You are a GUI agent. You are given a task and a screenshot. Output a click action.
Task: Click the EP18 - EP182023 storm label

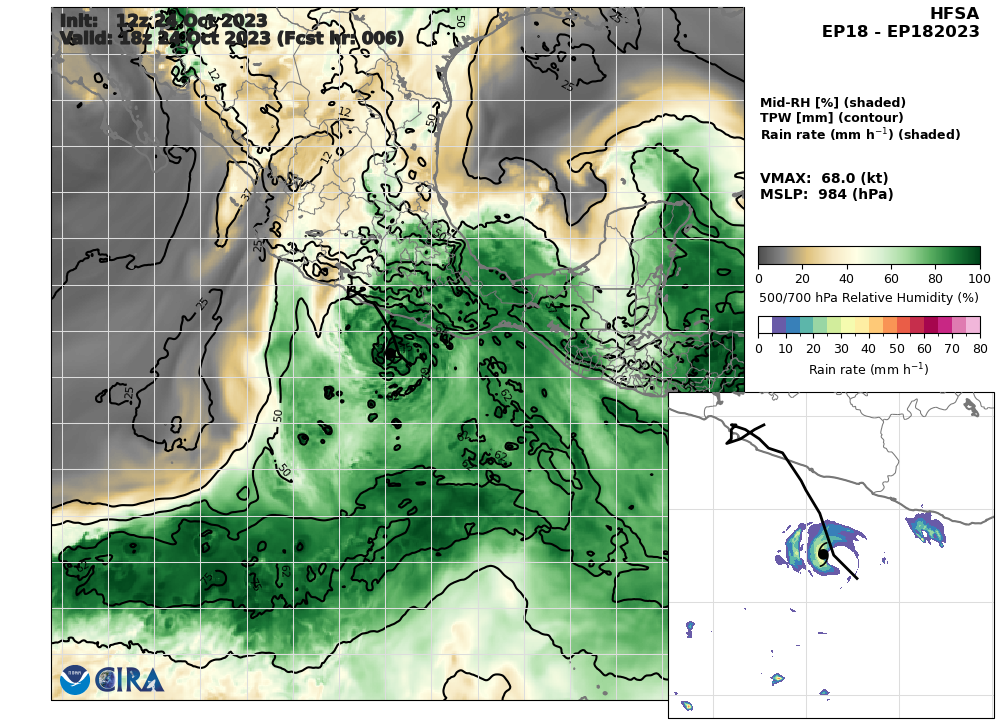901,31
